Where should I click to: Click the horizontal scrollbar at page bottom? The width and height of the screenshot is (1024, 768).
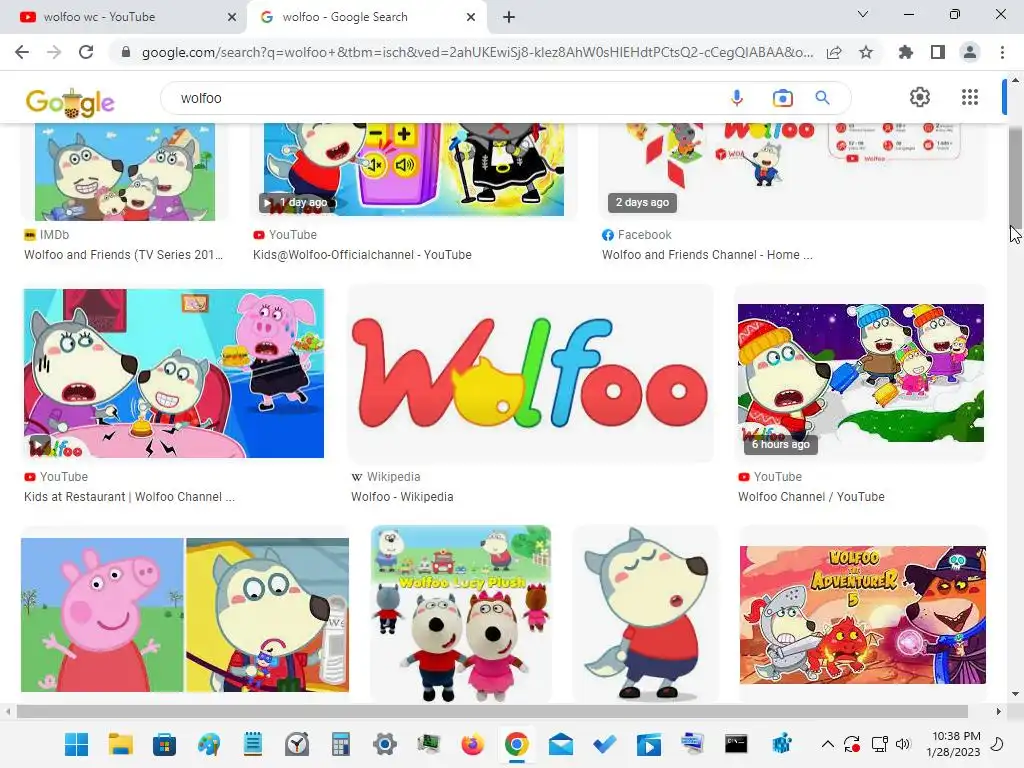point(492,711)
